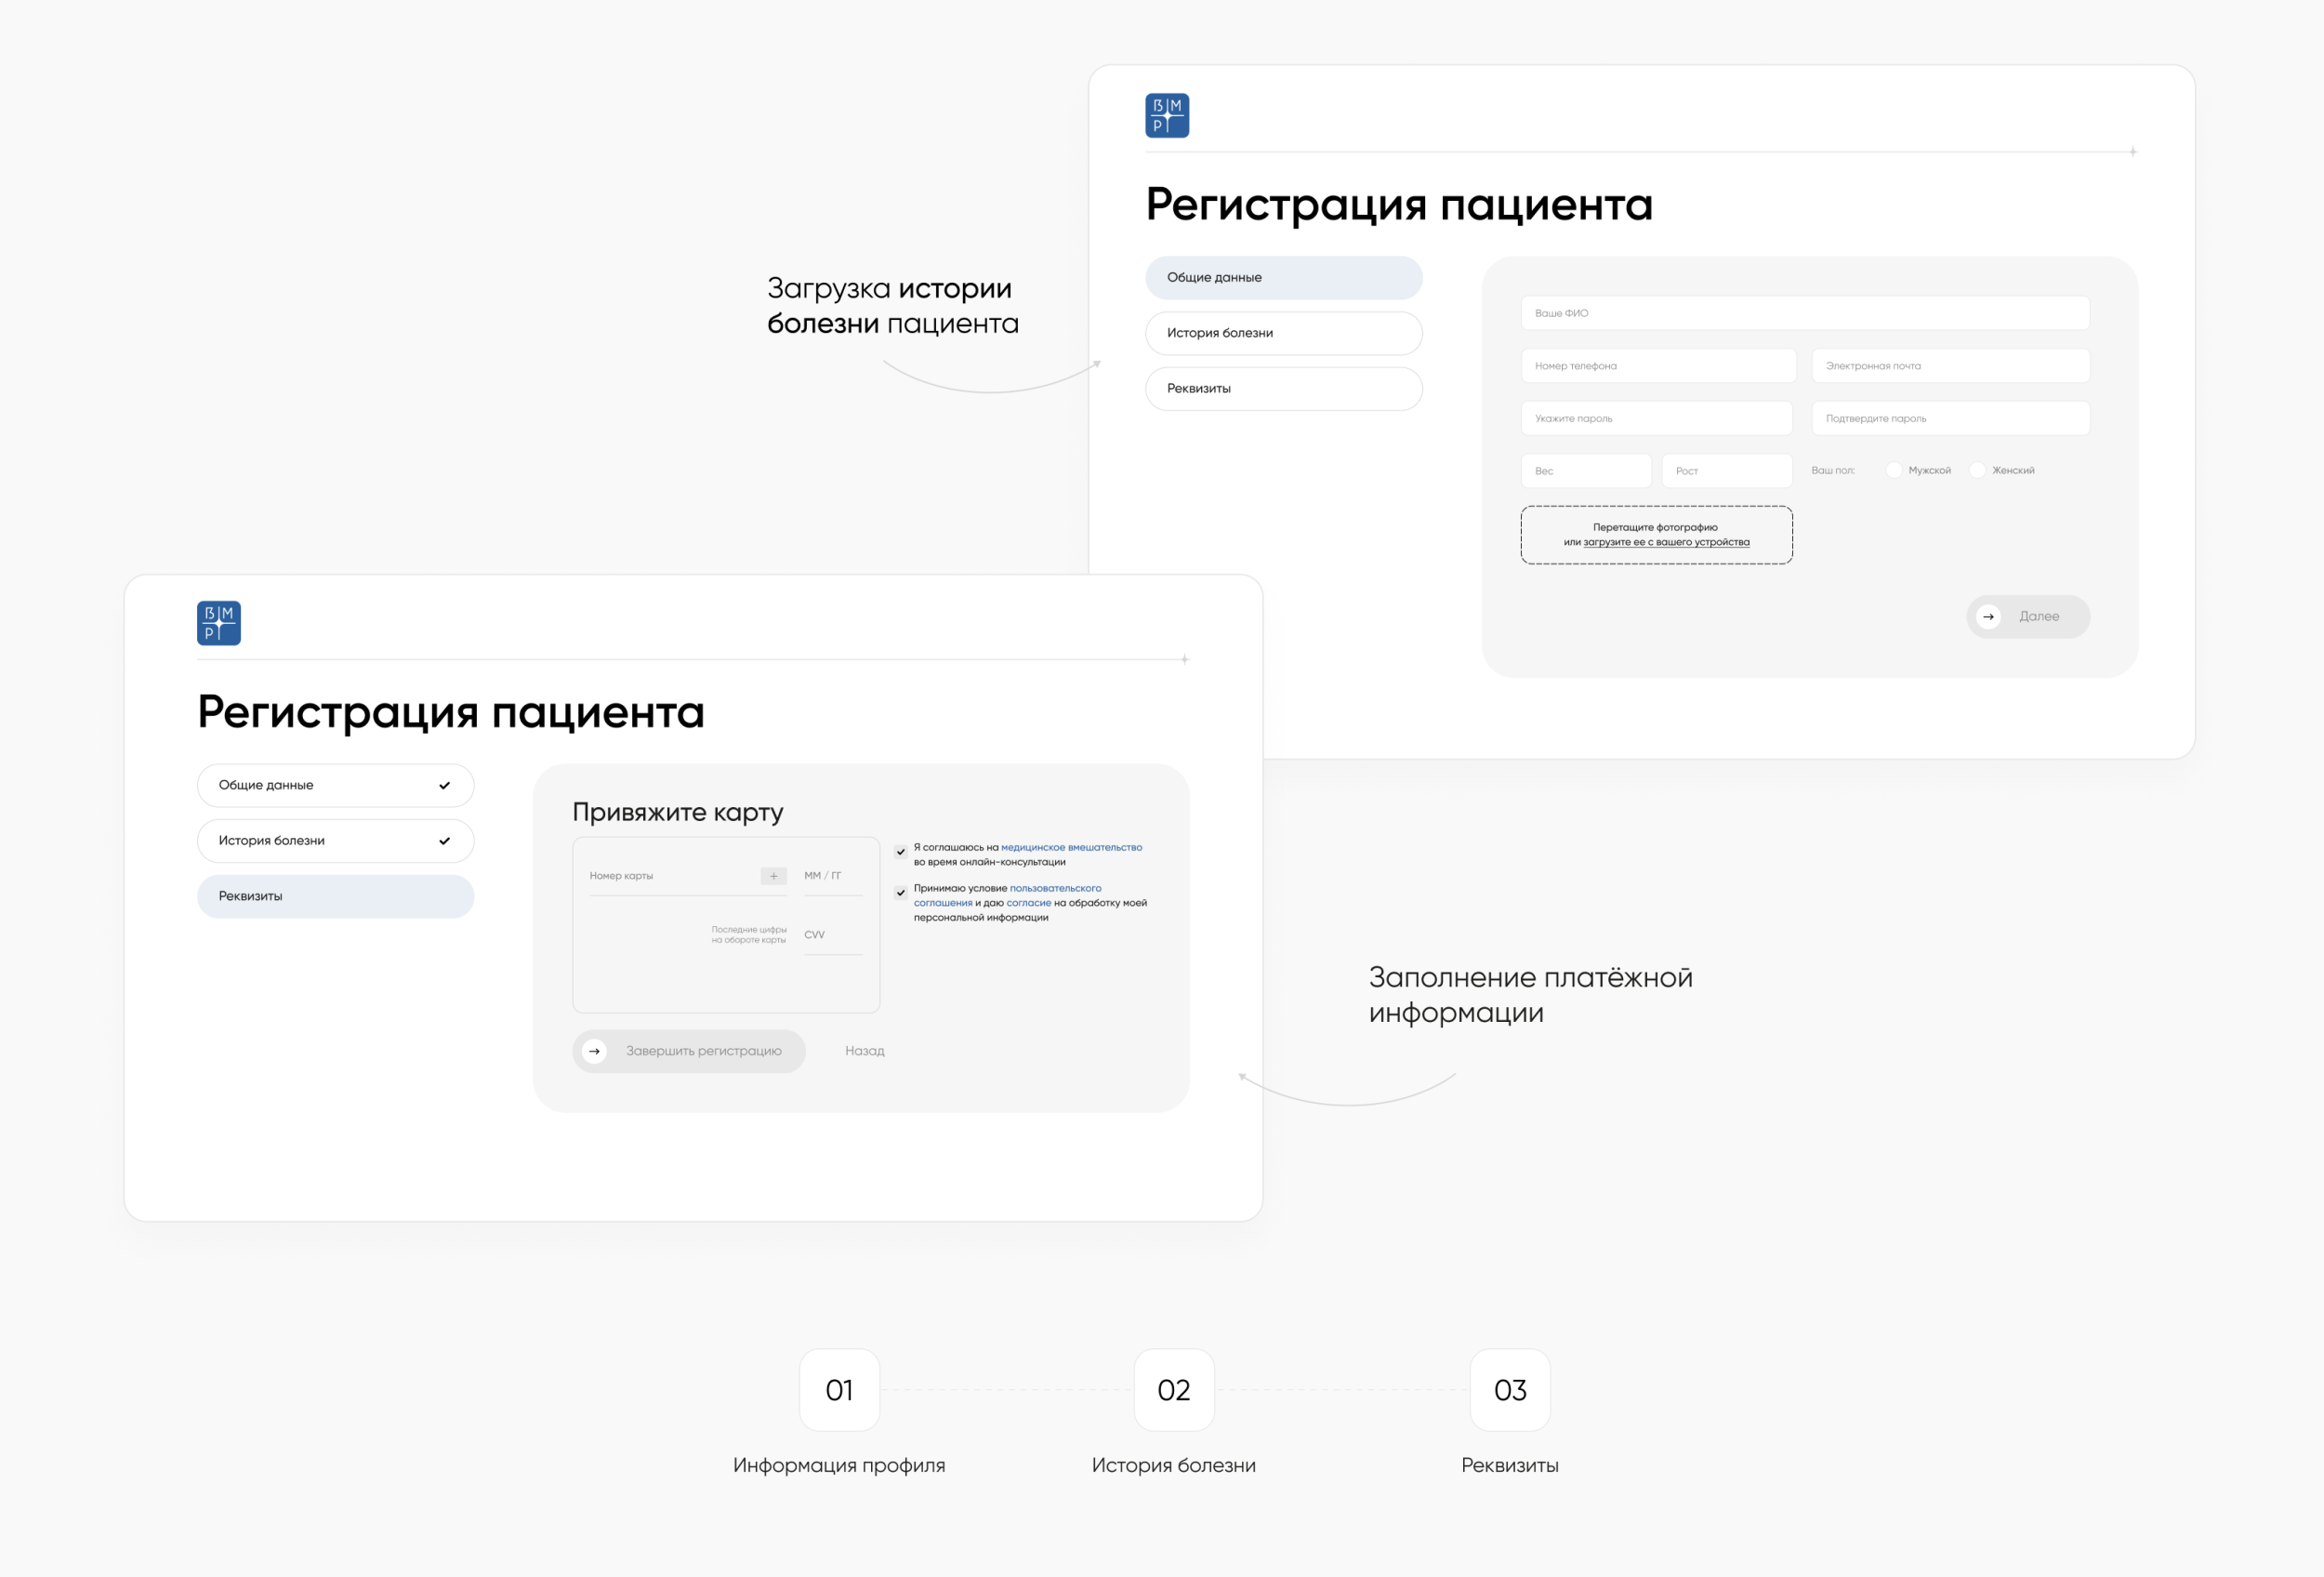Select the Женский gender radio button
Image resolution: width=2324 pixels, height=1577 pixels.
click(1976, 470)
